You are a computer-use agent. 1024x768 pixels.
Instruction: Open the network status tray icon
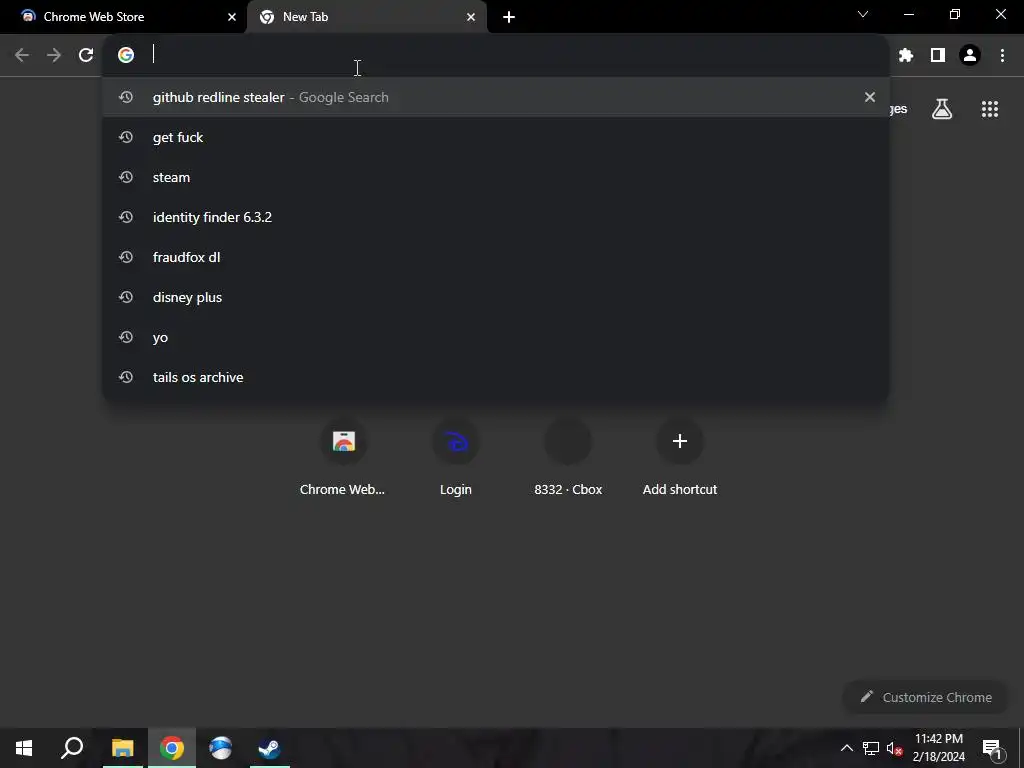tap(871, 748)
